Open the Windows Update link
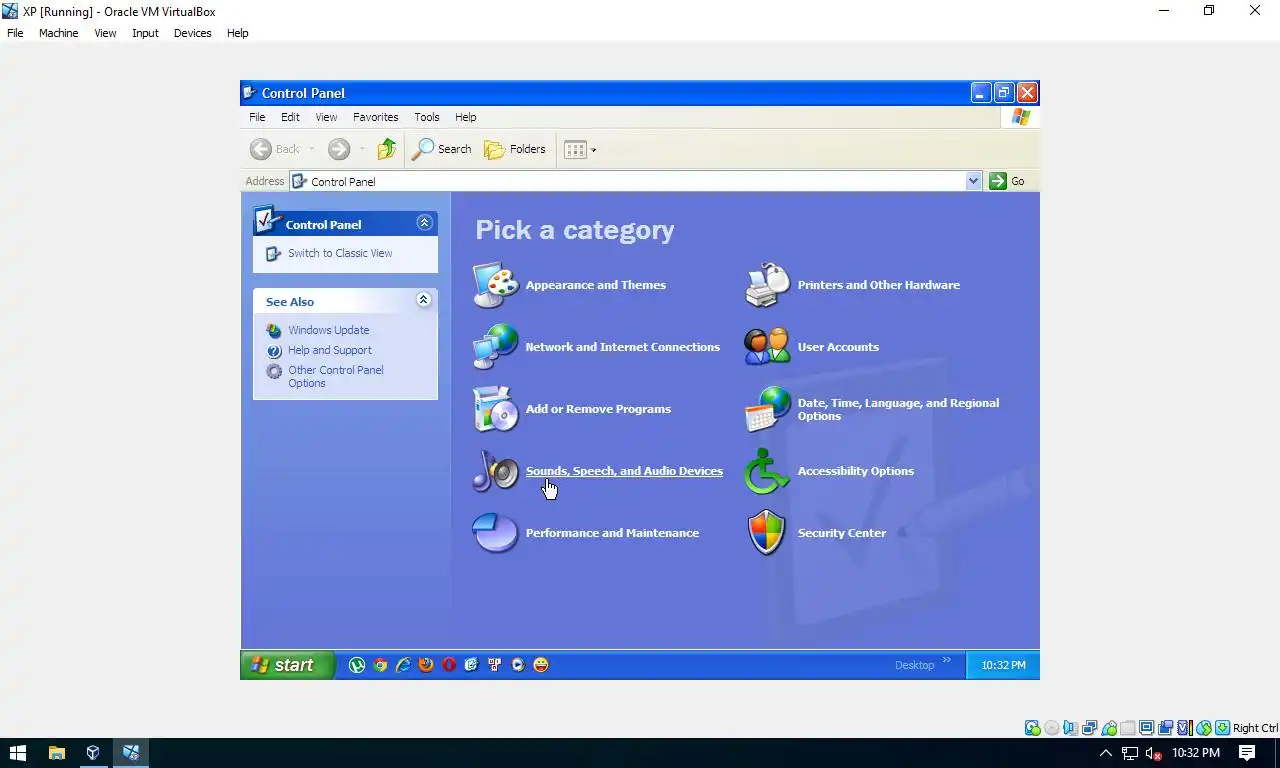 328,330
